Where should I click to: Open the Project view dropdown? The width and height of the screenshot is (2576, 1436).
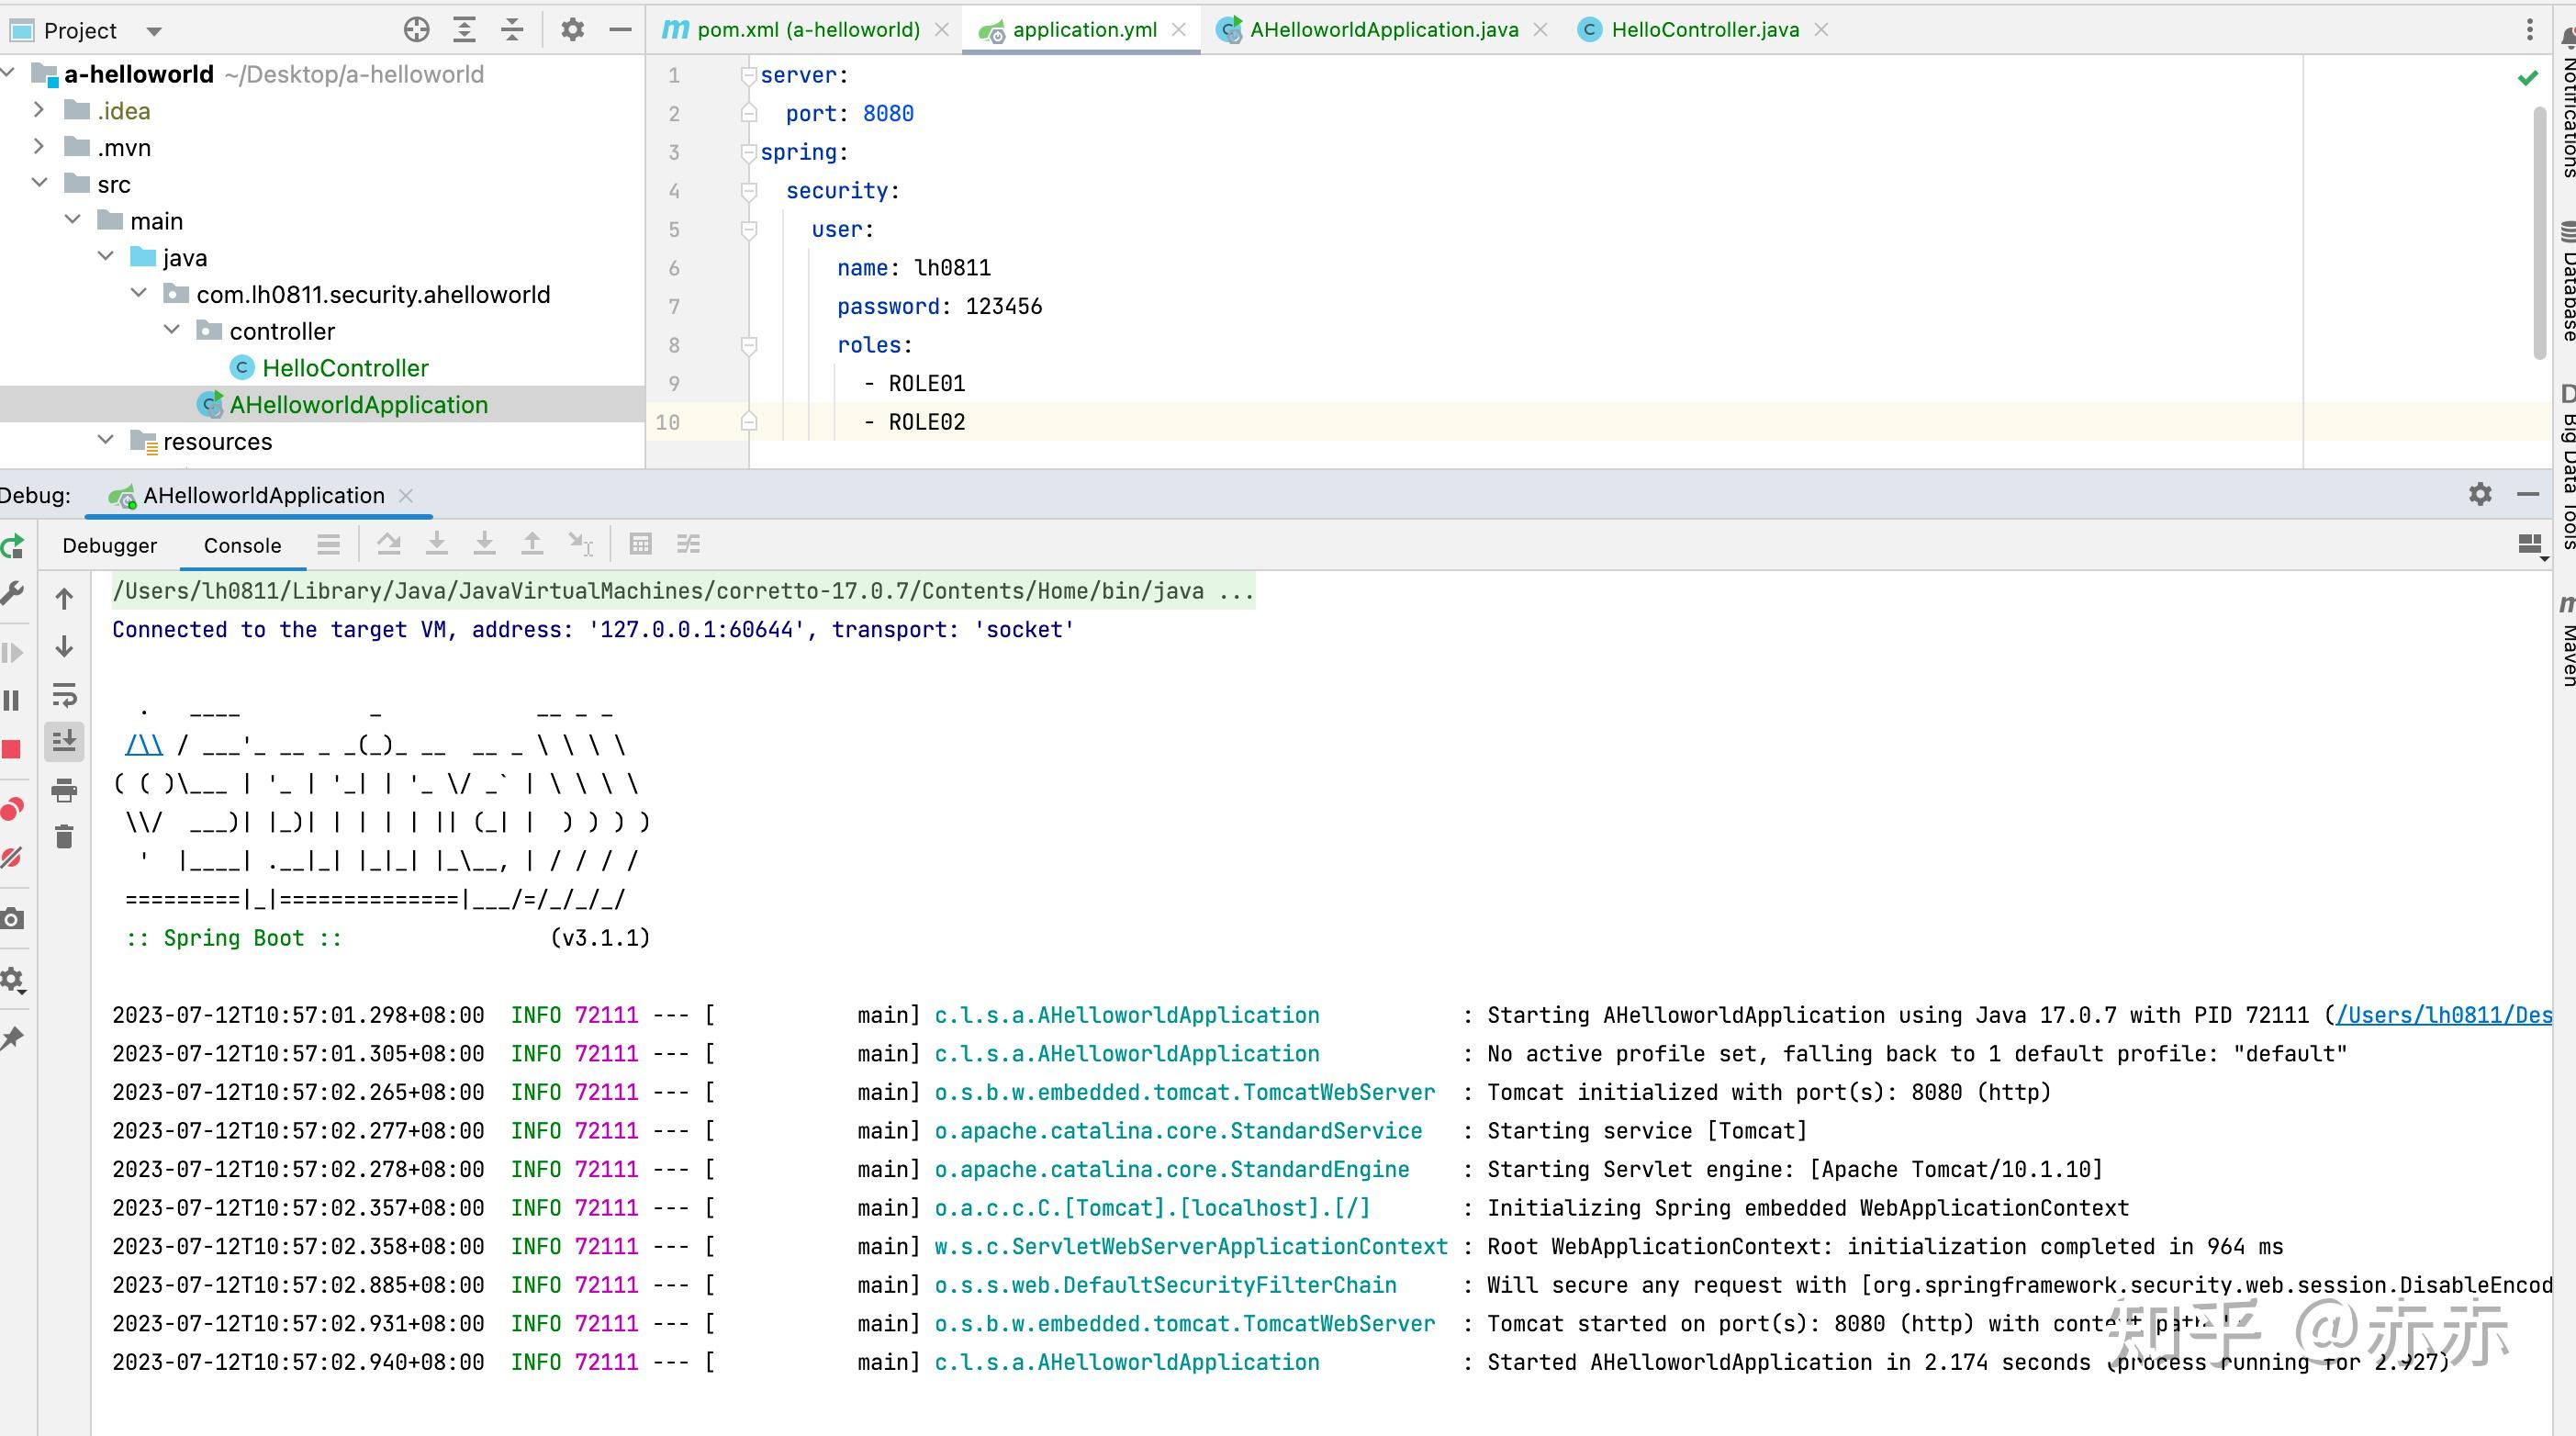click(x=154, y=31)
